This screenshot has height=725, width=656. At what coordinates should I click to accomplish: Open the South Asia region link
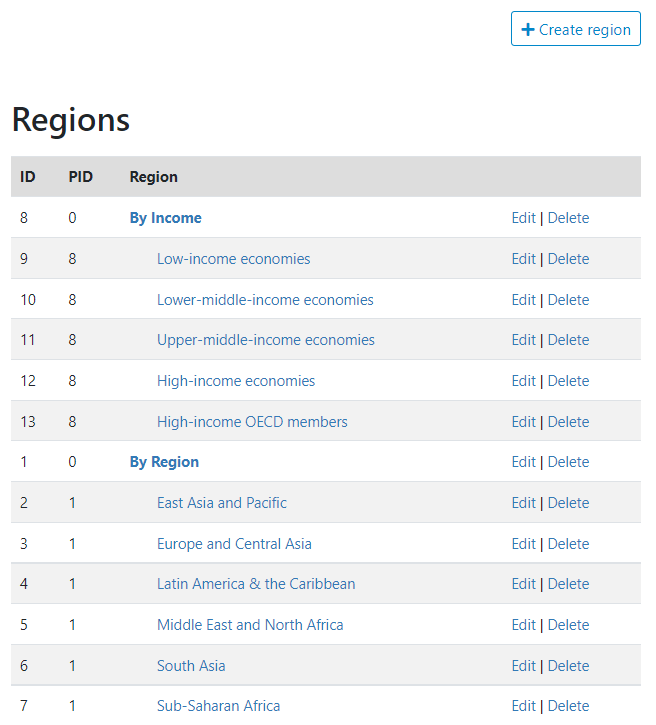coord(191,666)
